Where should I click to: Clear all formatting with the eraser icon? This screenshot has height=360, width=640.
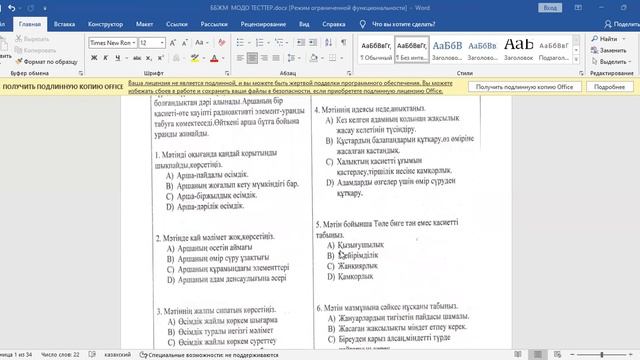pos(222,42)
